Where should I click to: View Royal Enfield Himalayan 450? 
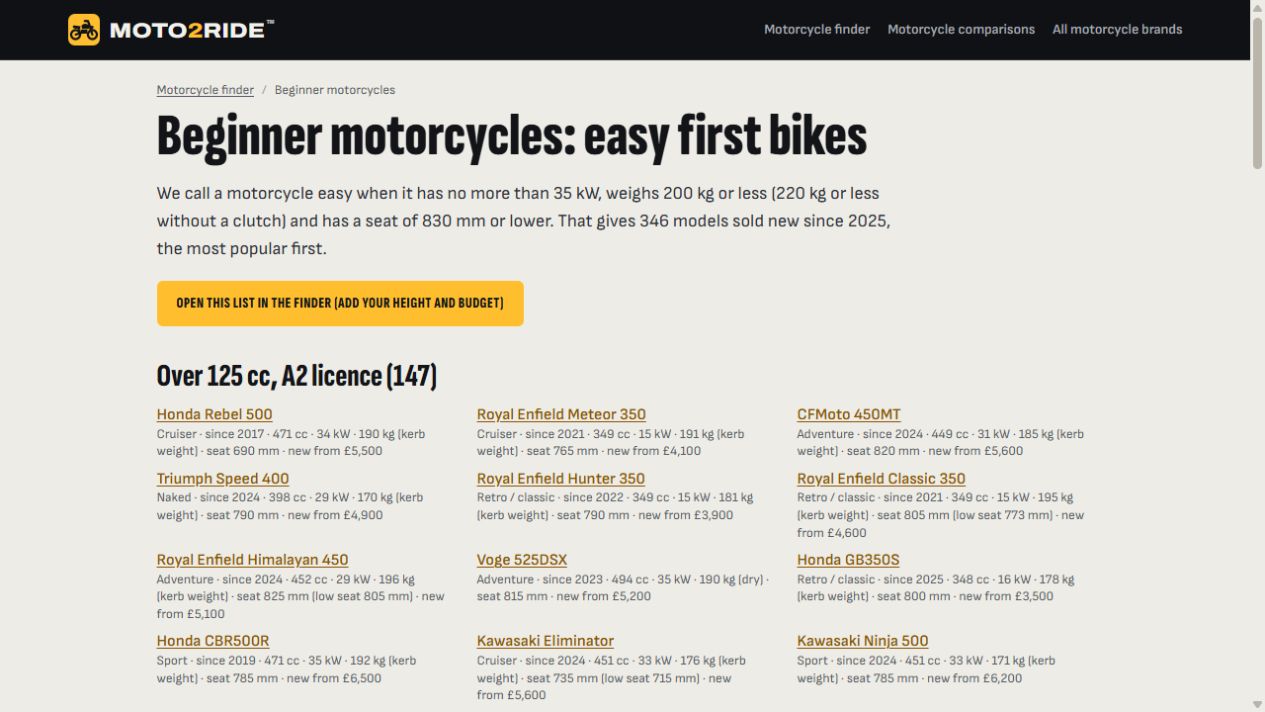pos(252,560)
